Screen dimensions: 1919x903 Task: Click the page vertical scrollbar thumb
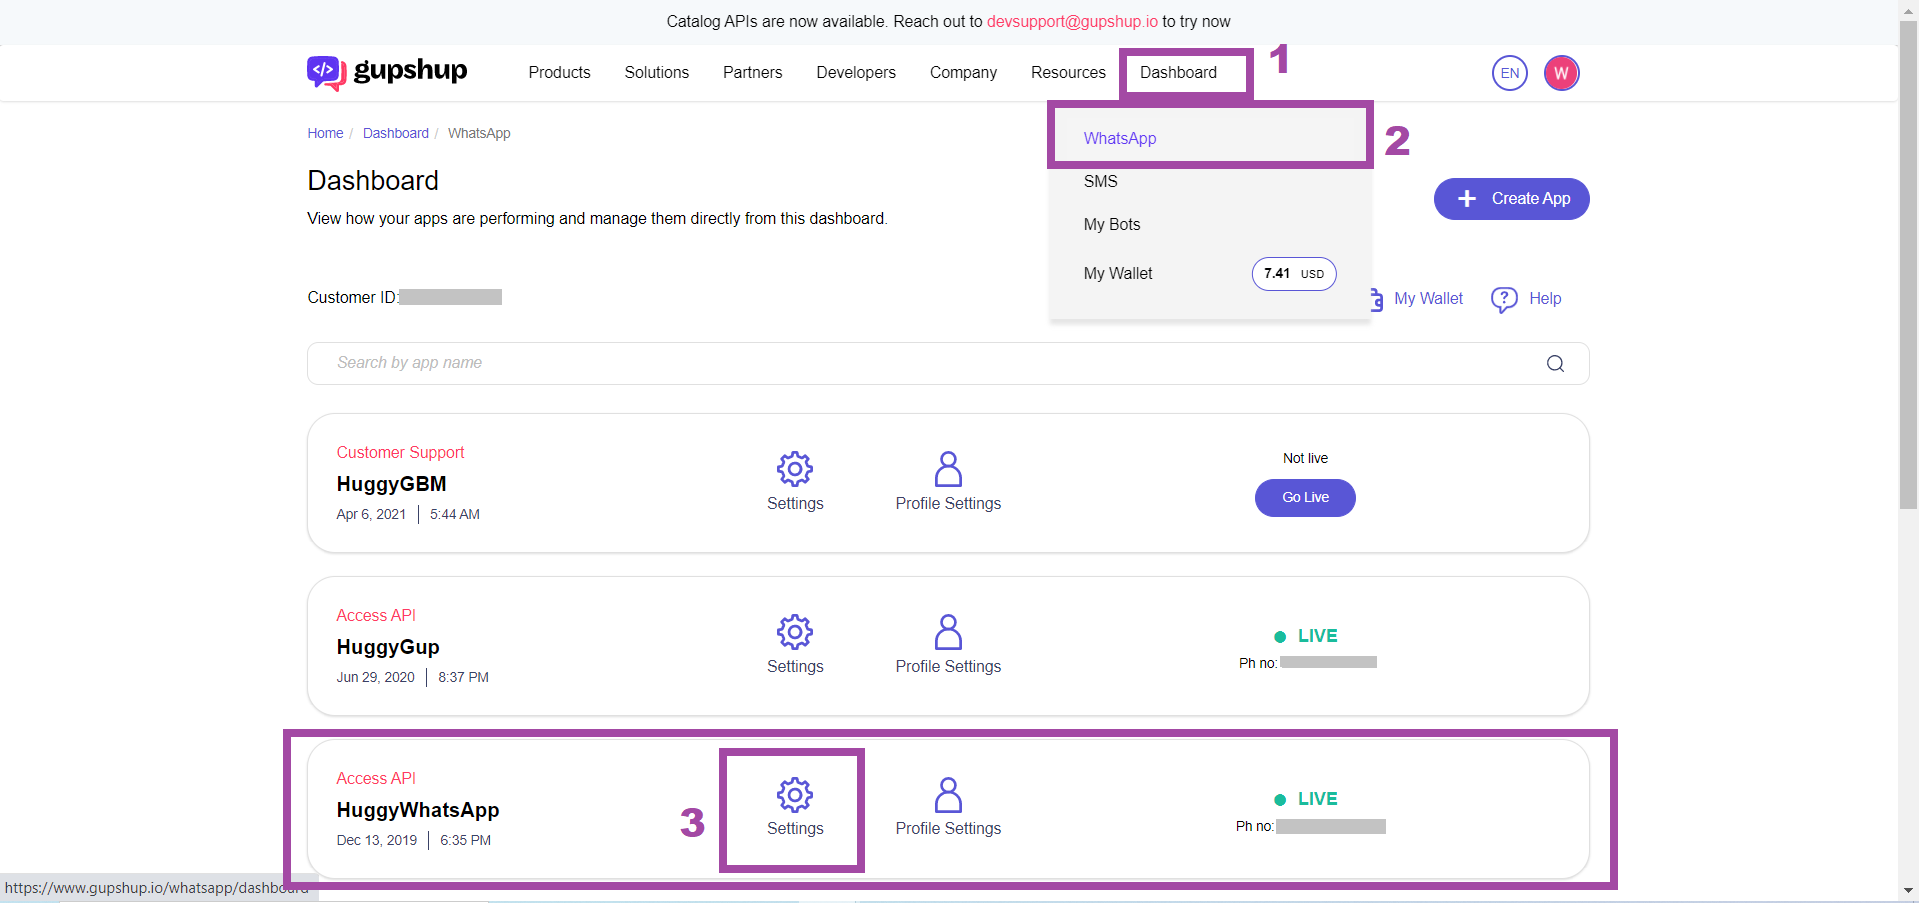pos(1909,265)
